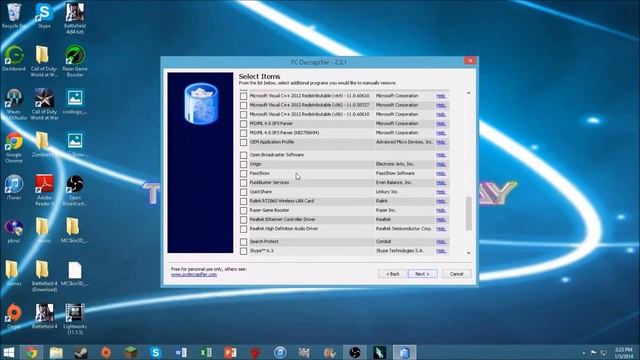Check the OEM Application Profile checkbox
Image resolution: width=640 pixels, height=360 pixels.
[244, 142]
